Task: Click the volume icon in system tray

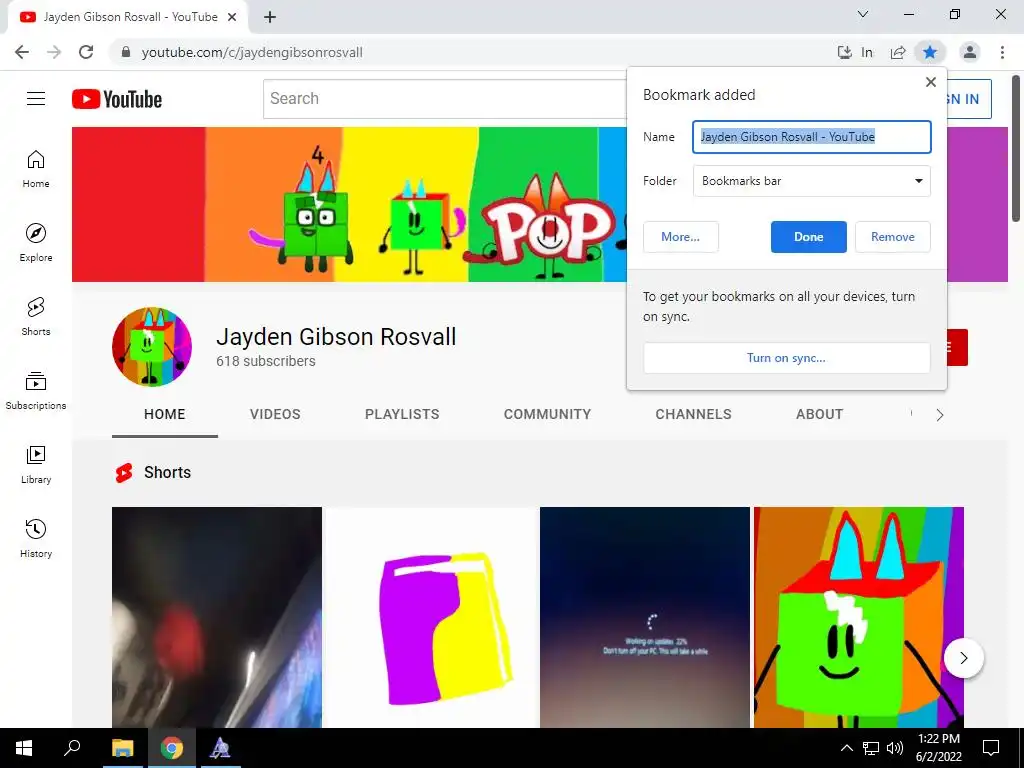Action: point(895,748)
